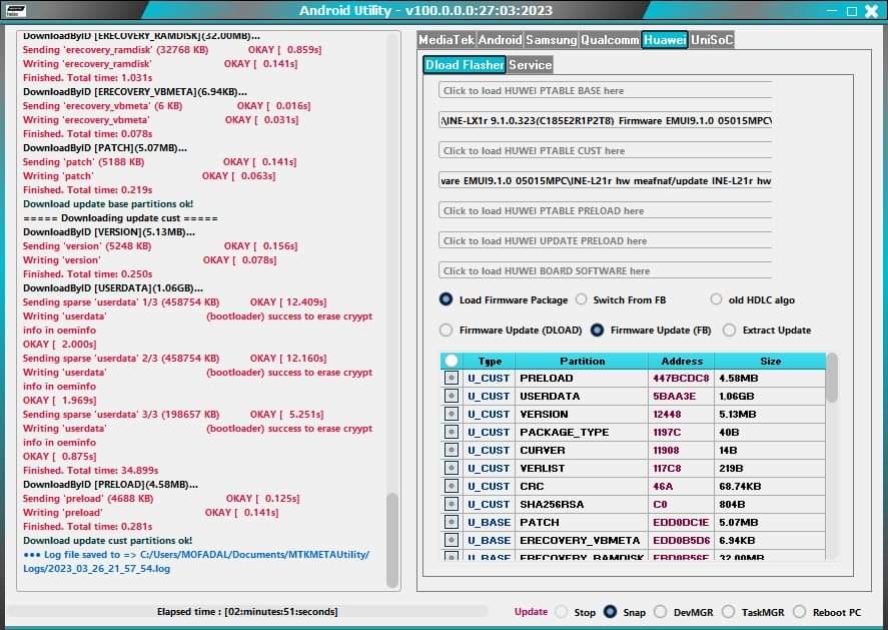Enable the Firmware Update (DLOAD) option
The height and width of the screenshot is (630, 888).
446,330
